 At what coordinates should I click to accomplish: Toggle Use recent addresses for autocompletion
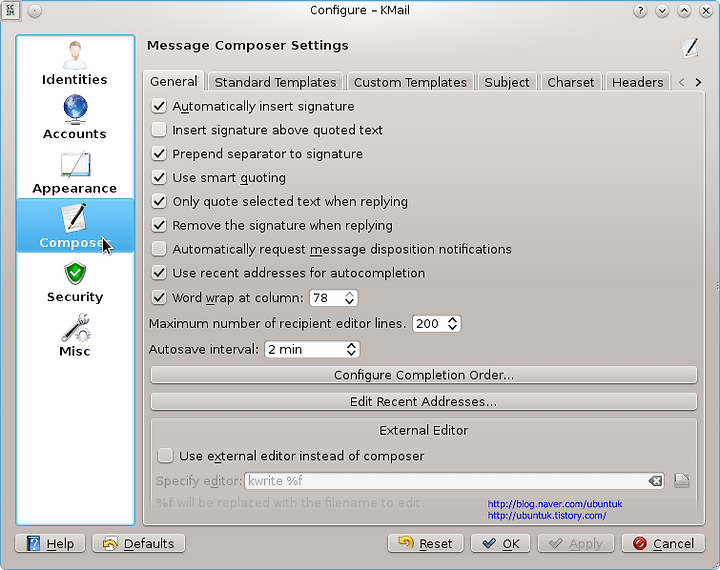pos(159,273)
